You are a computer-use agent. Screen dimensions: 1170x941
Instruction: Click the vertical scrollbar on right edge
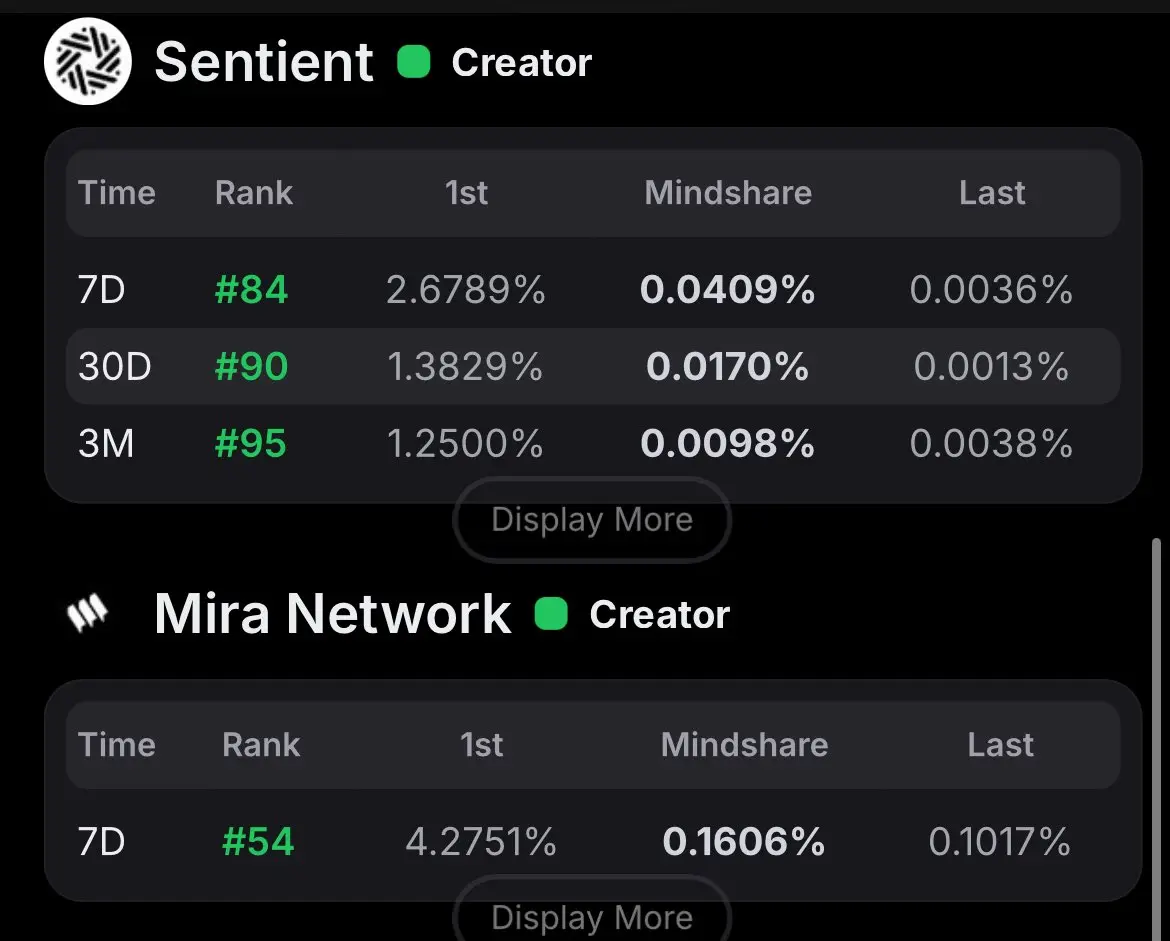coord(1156,739)
